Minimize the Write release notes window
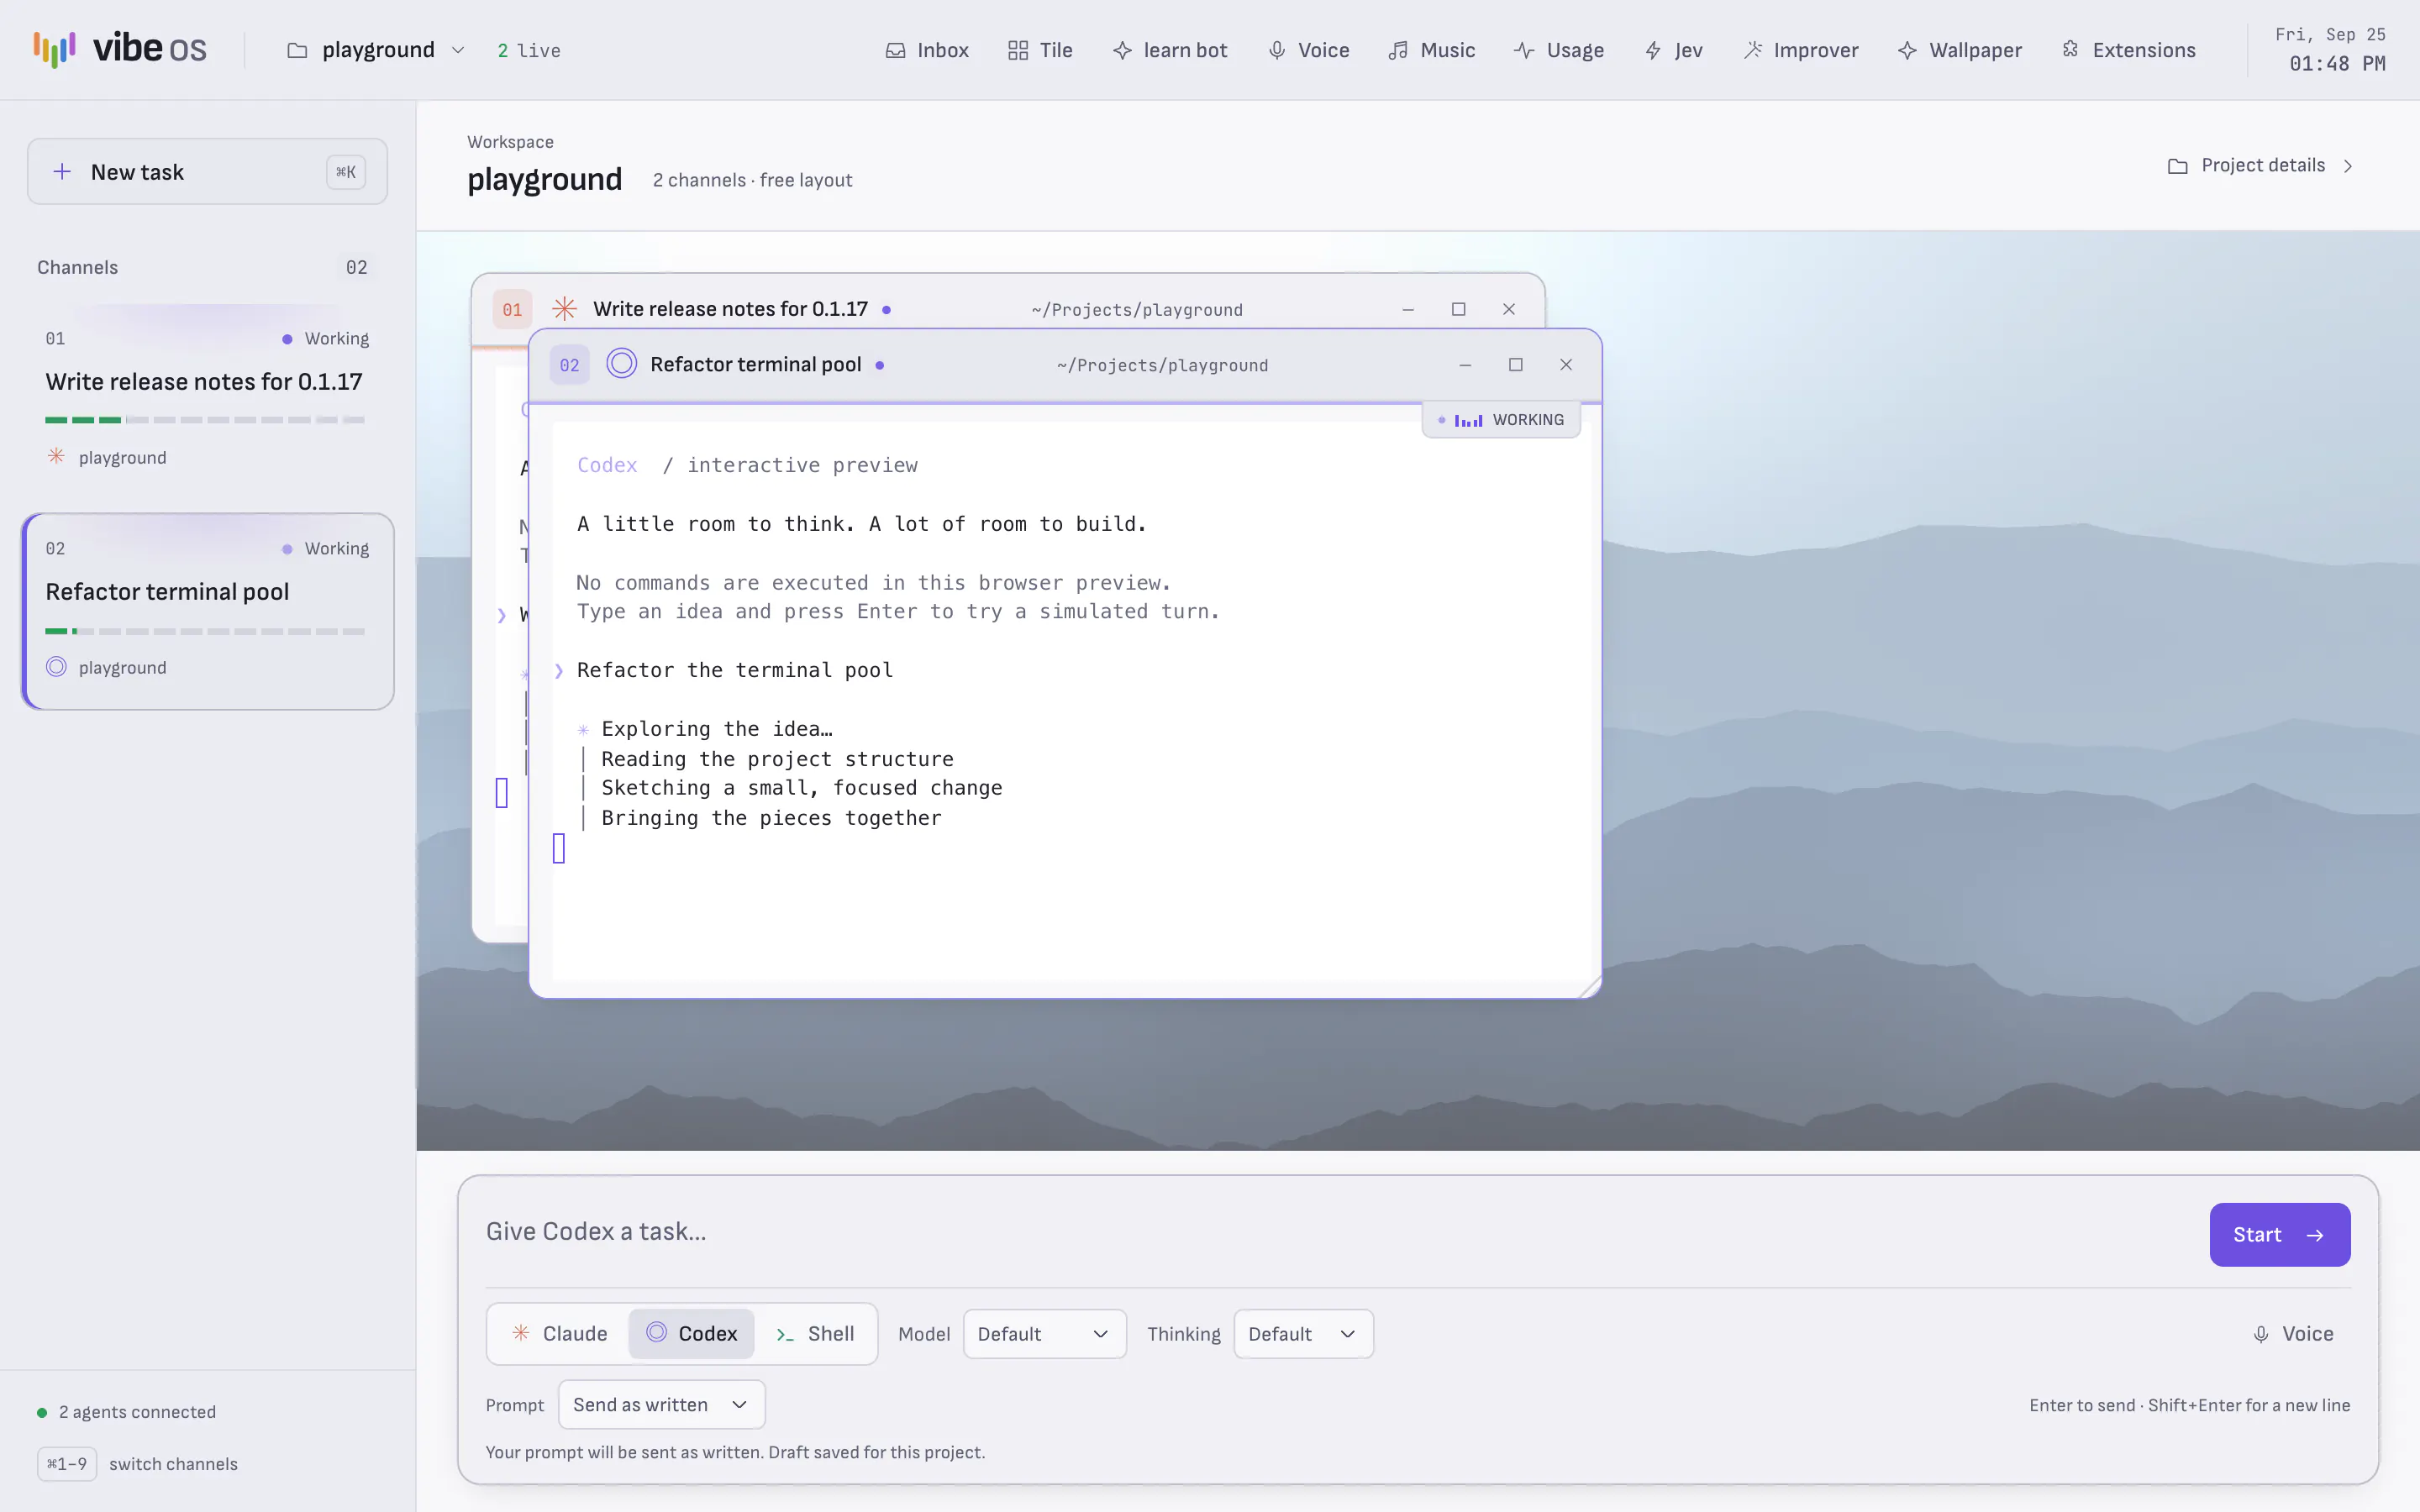This screenshot has height=1512, width=2420. tap(1408, 309)
